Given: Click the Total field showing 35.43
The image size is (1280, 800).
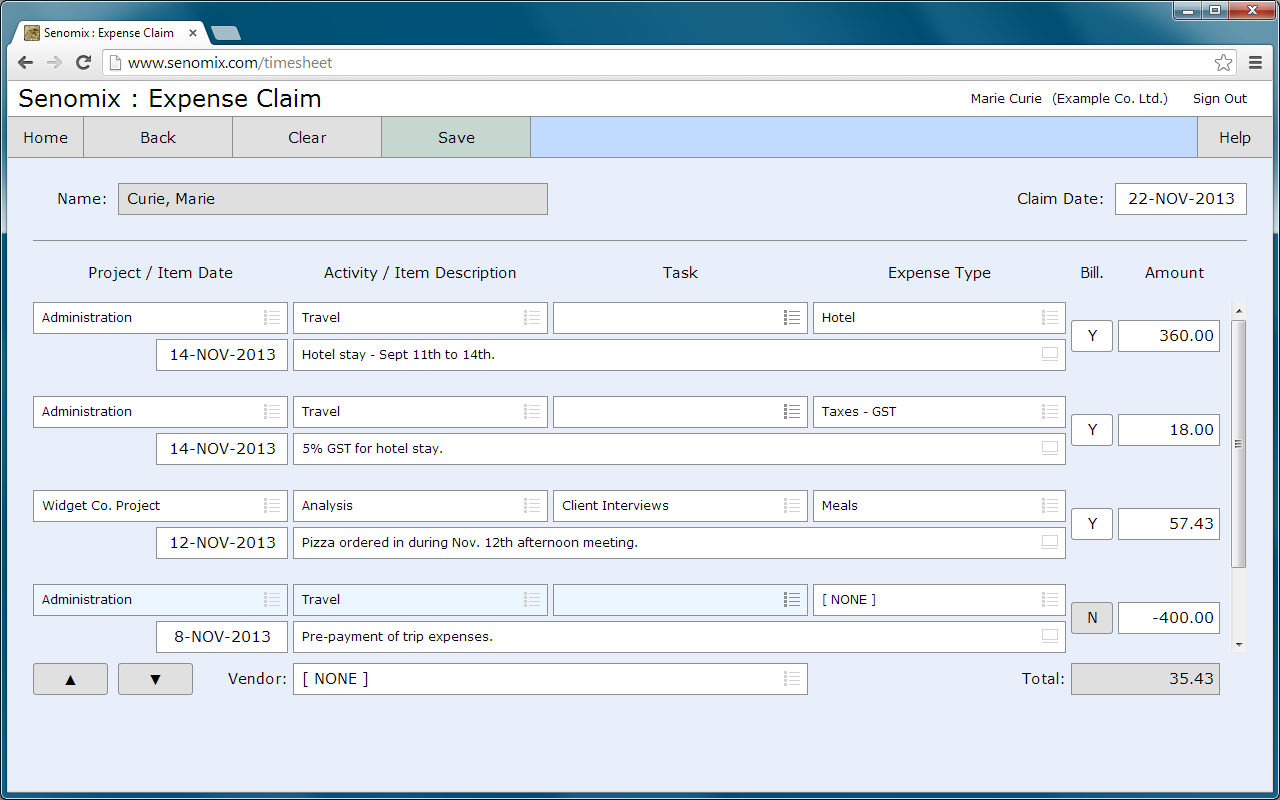Looking at the screenshot, I should (x=1146, y=679).
